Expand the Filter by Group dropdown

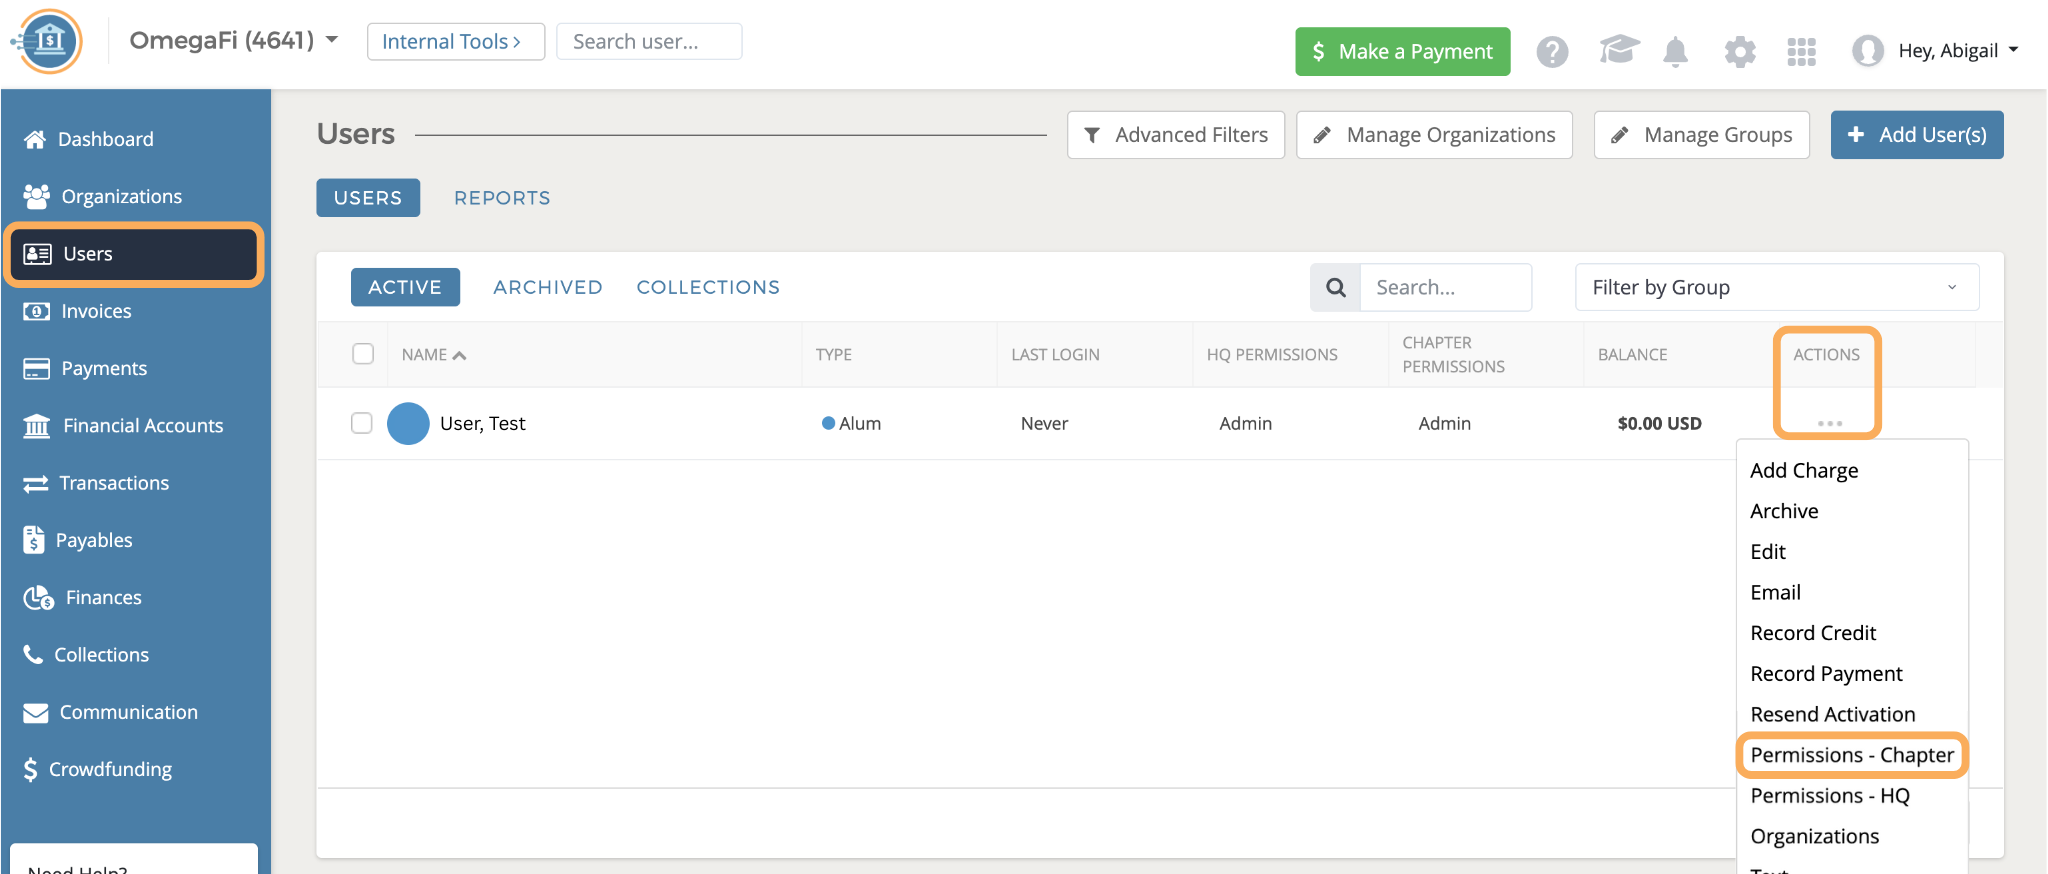tap(1776, 288)
